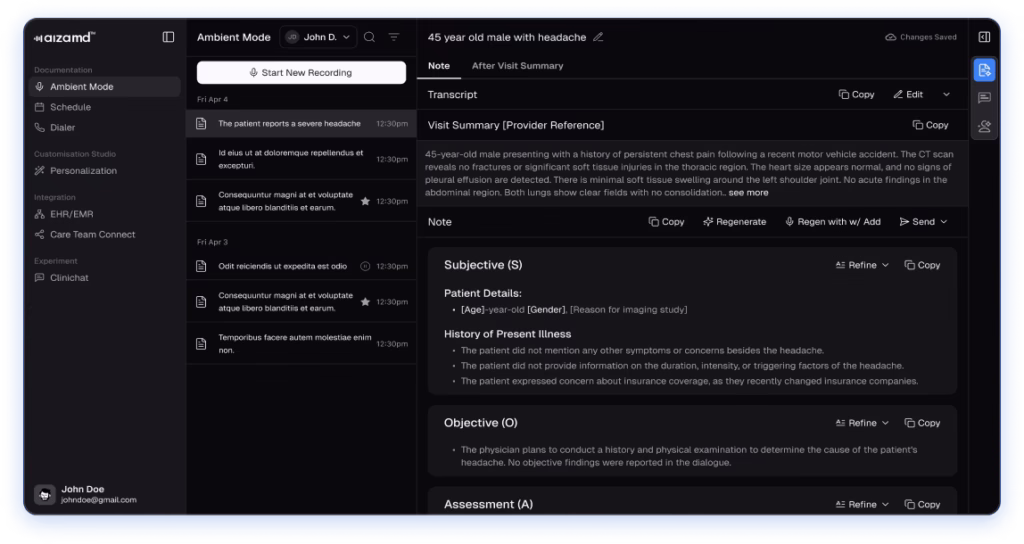Switch to After Visit Summary tab
This screenshot has height=544, width=1024.
coord(517,66)
